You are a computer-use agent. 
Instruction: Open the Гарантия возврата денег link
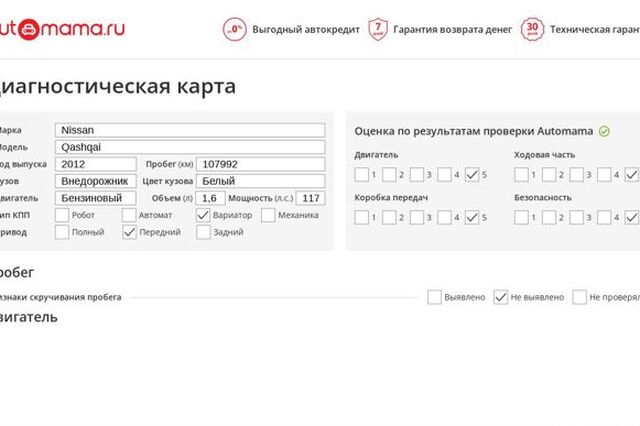[x=452, y=30]
